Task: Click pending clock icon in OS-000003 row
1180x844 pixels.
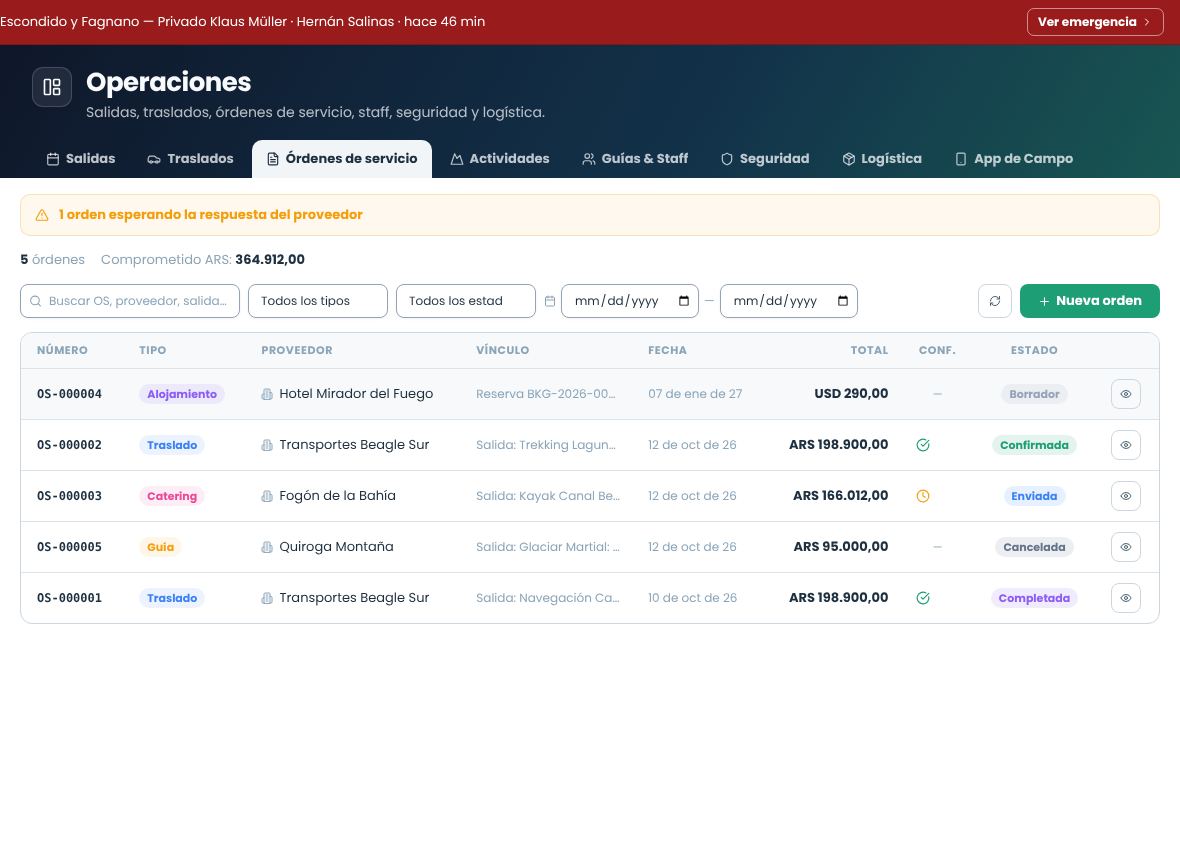Action: 923,496
